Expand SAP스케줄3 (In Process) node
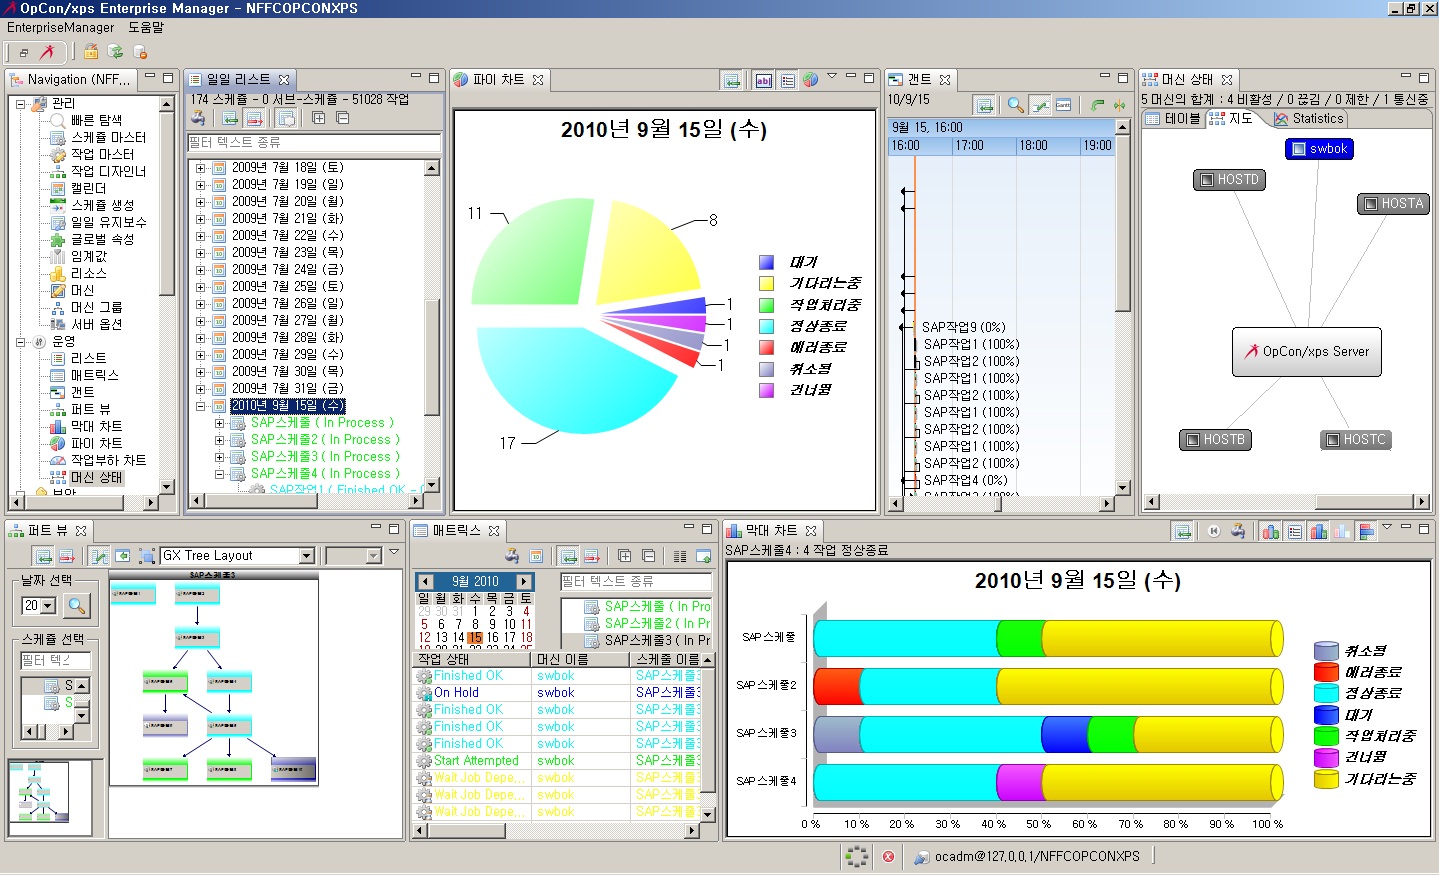1439x875 pixels. point(219,457)
